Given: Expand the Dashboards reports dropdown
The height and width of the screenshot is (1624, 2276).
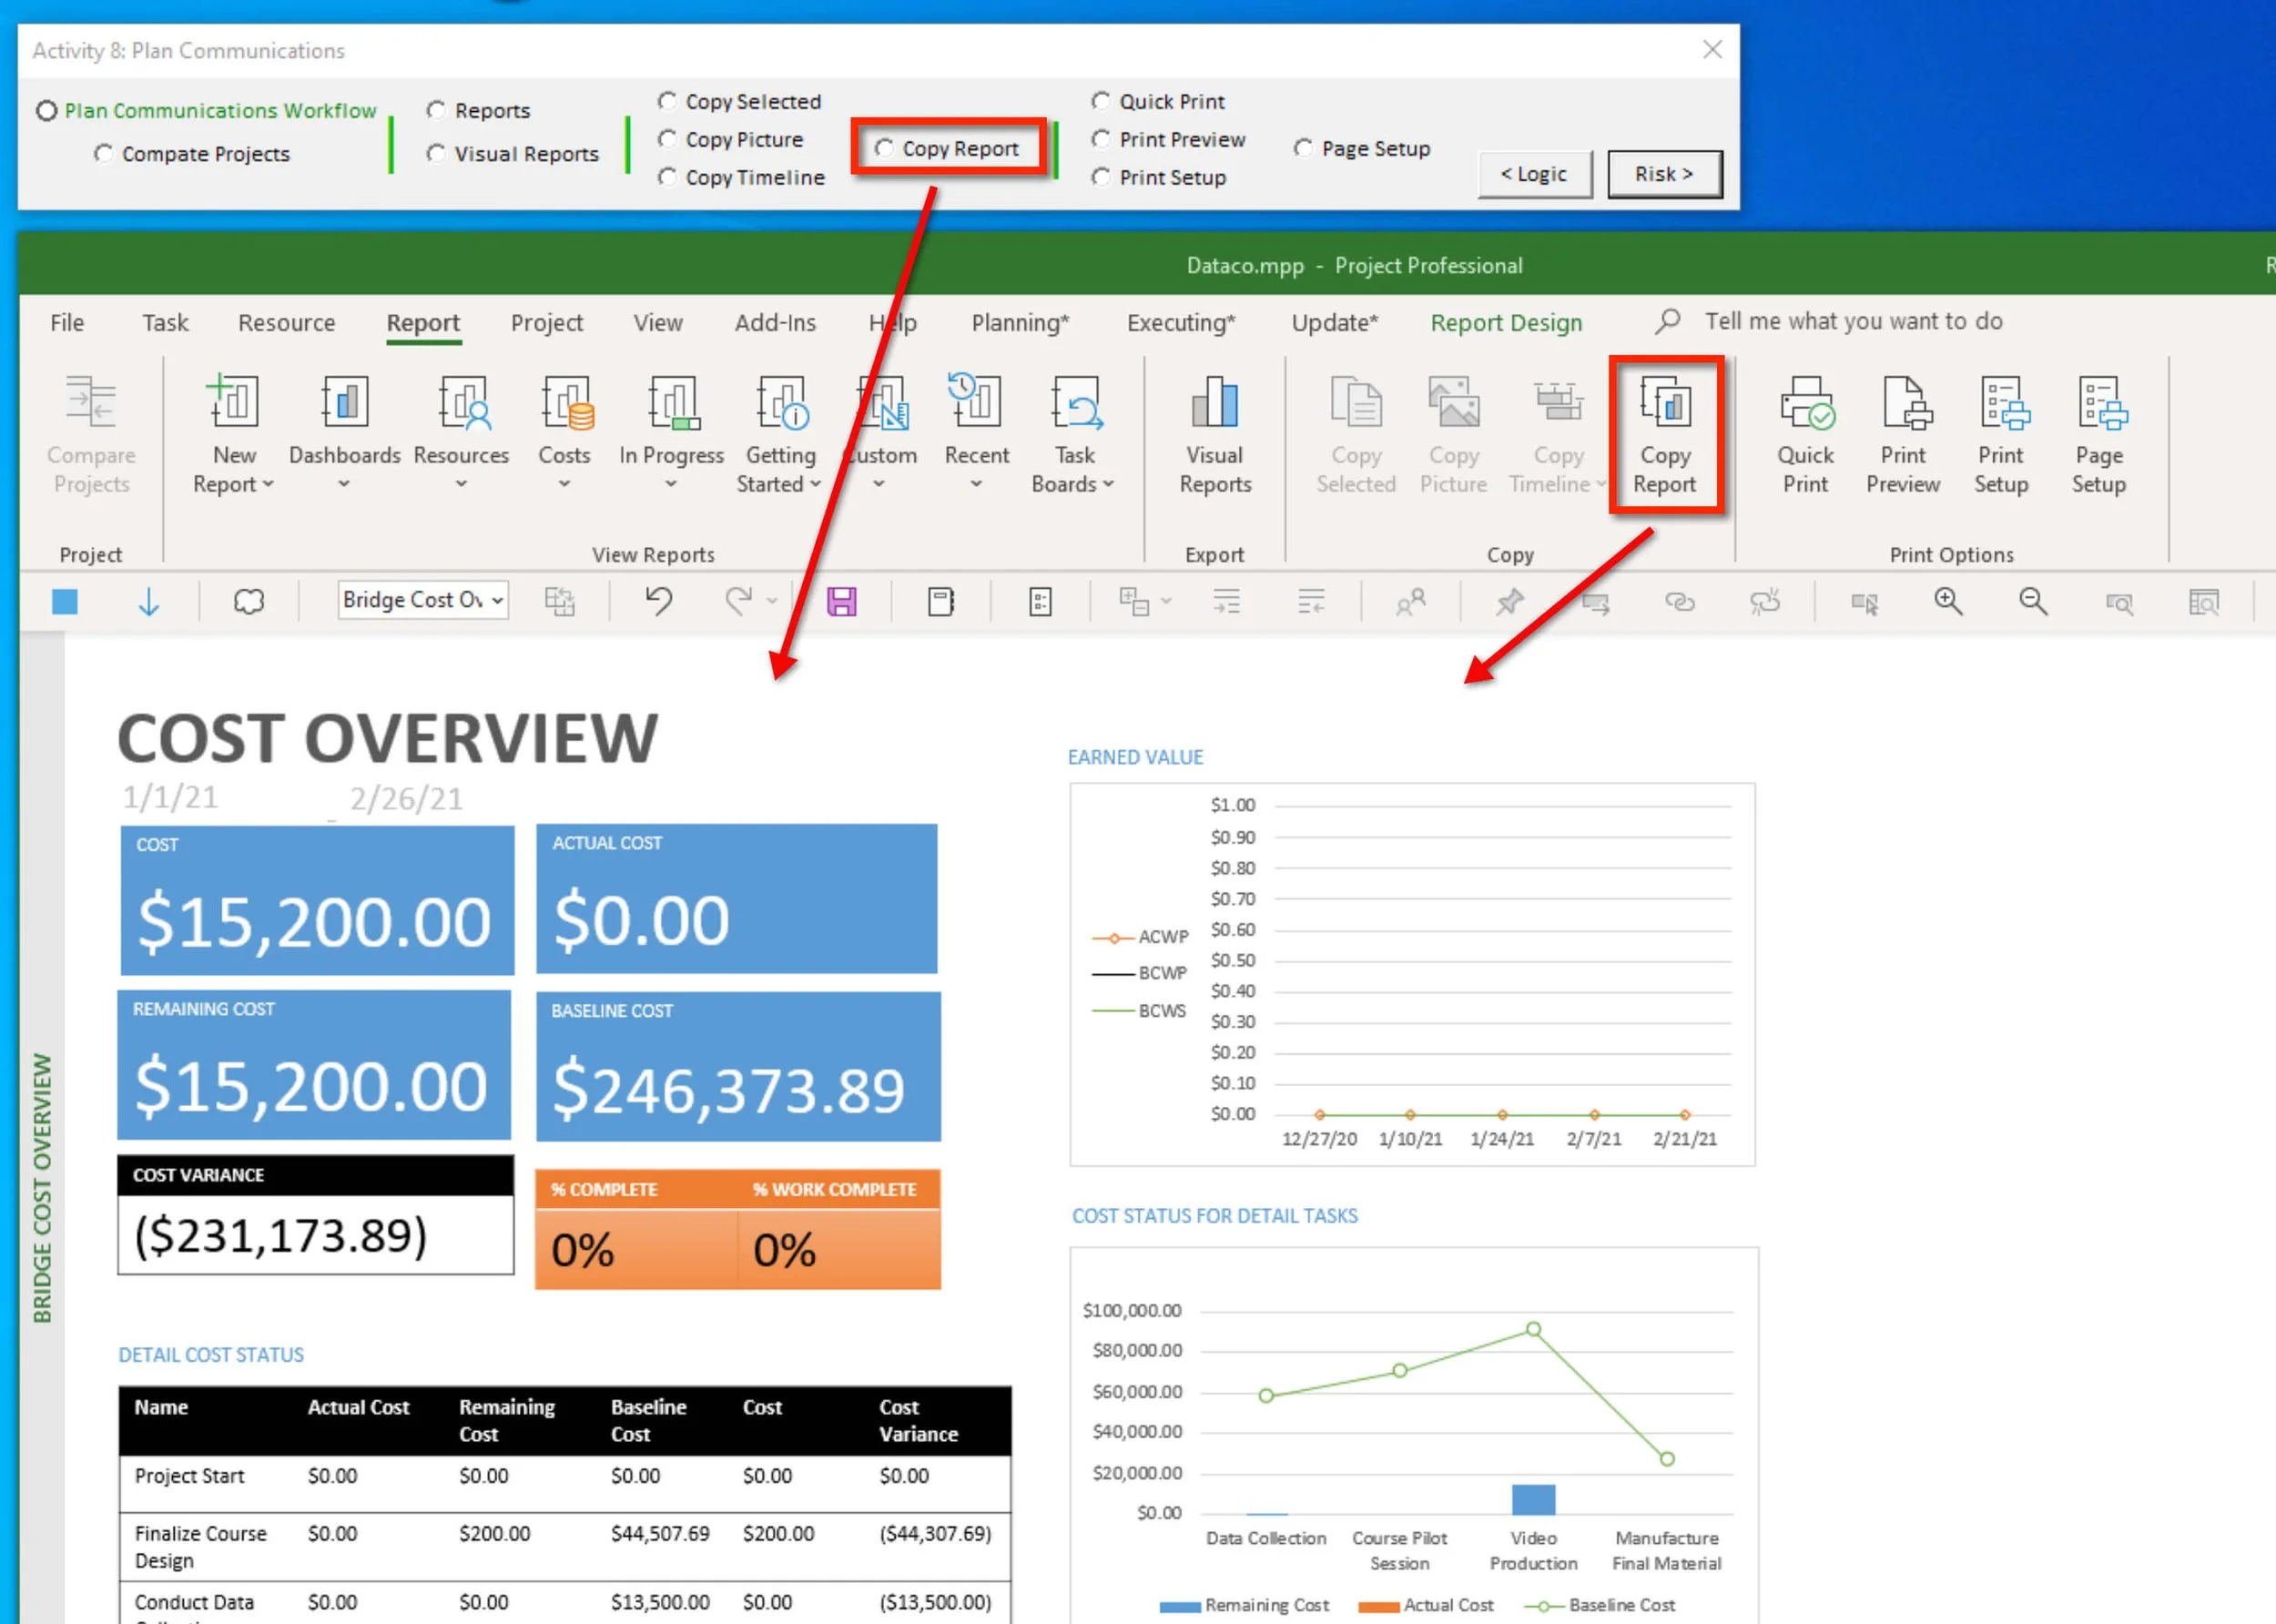Looking at the screenshot, I should coord(344,484).
